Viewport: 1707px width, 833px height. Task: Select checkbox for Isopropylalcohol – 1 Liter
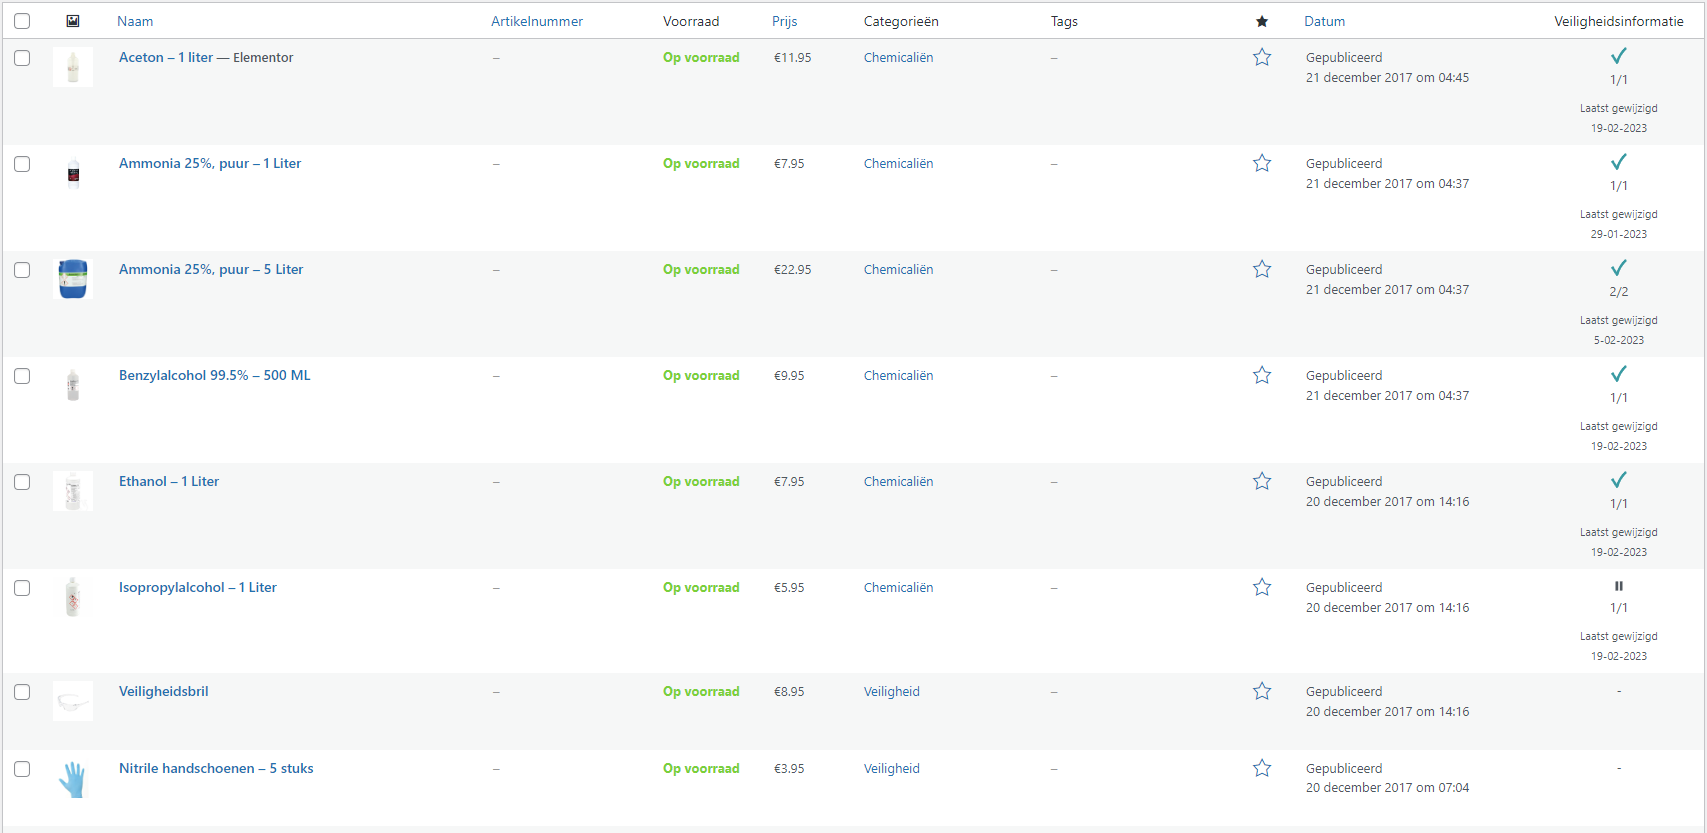tap(22, 588)
